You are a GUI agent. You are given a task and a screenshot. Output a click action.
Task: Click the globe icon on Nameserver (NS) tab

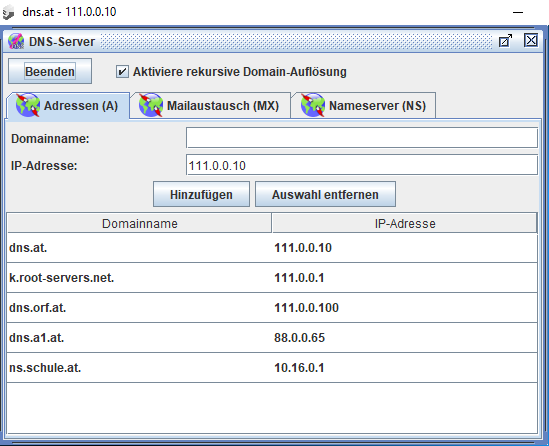point(313,105)
